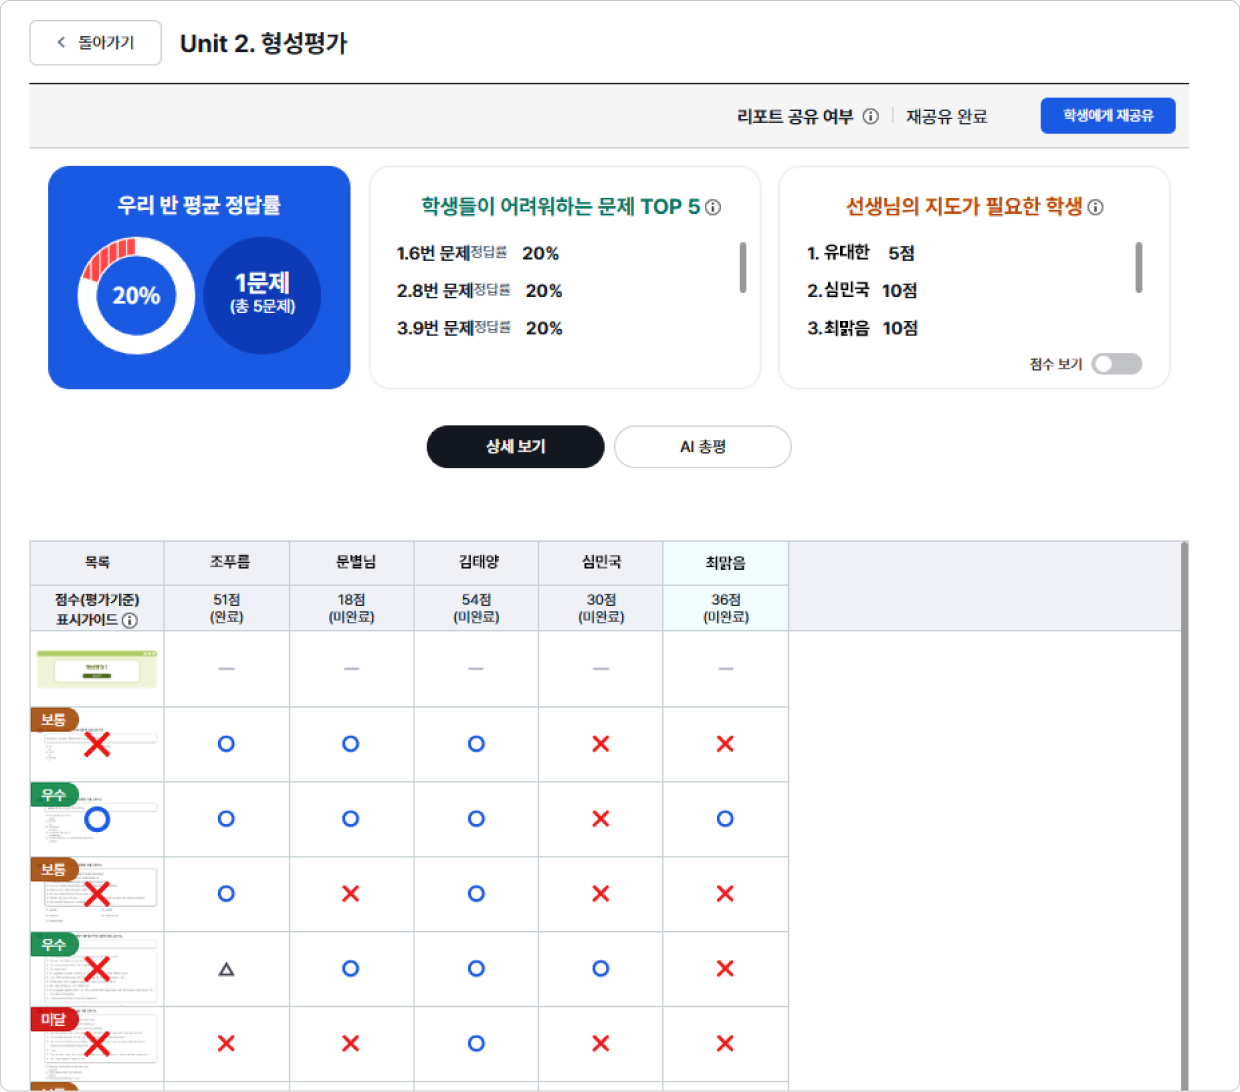Click 조푸름's dash in title slide row
The width and height of the screenshot is (1240, 1092).
[226, 669]
